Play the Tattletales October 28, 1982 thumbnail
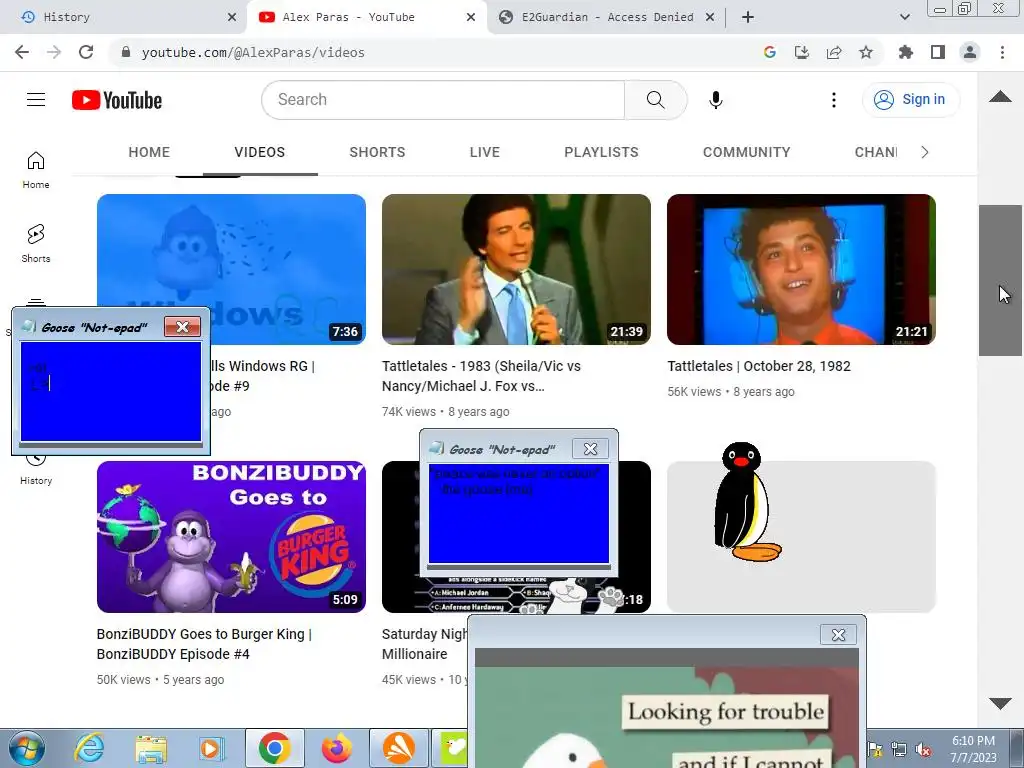1024x768 pixels. click(801, 269)
